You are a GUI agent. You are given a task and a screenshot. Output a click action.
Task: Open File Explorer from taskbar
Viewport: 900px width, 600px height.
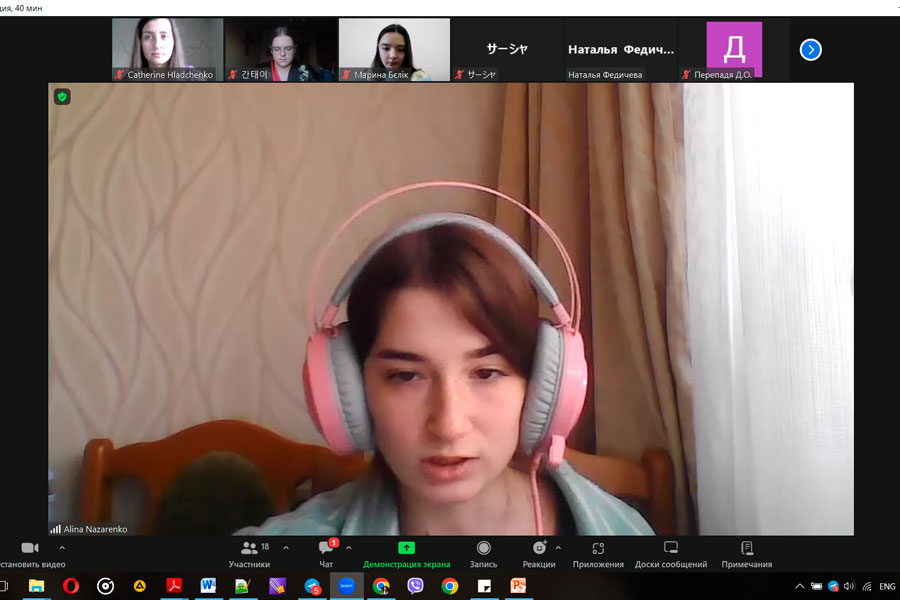coord(36,586)
